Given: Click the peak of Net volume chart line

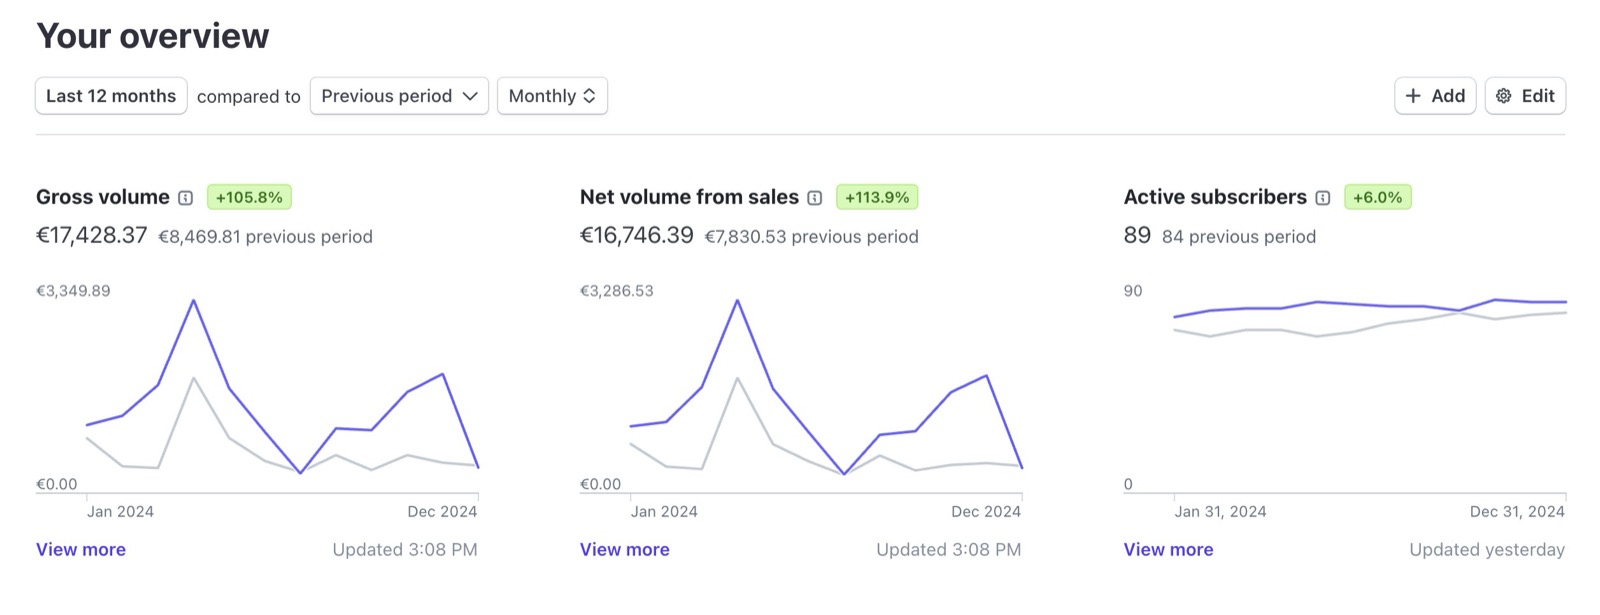Looking at the screenshot, I should pyautogui.click(x=737, y=301).
